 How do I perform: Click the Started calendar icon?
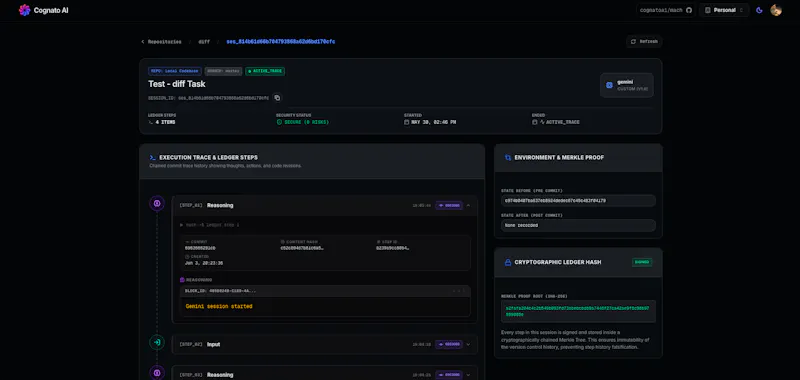(407, 122)
